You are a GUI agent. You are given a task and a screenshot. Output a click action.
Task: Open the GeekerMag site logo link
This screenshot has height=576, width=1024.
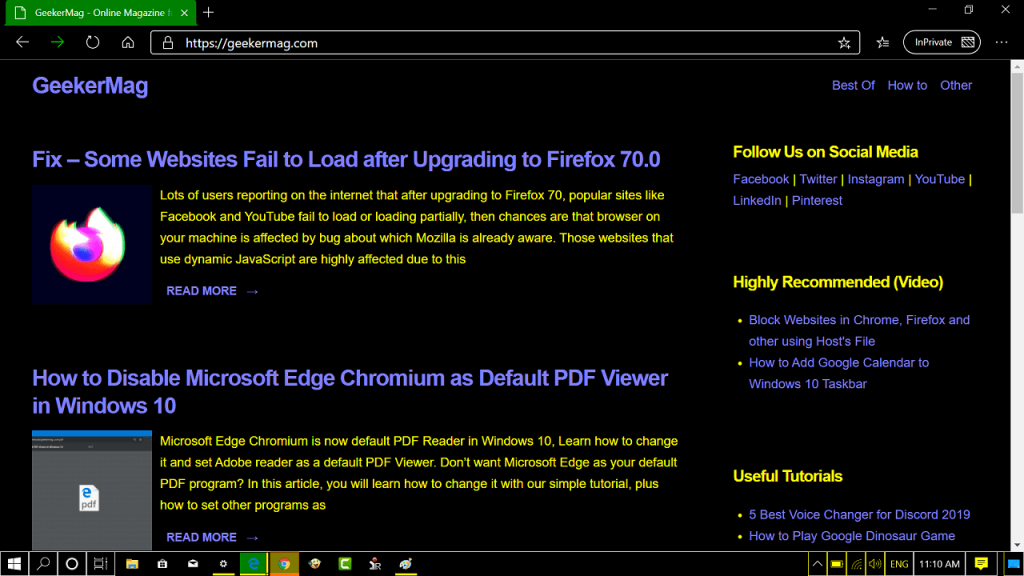coord(90,86)
